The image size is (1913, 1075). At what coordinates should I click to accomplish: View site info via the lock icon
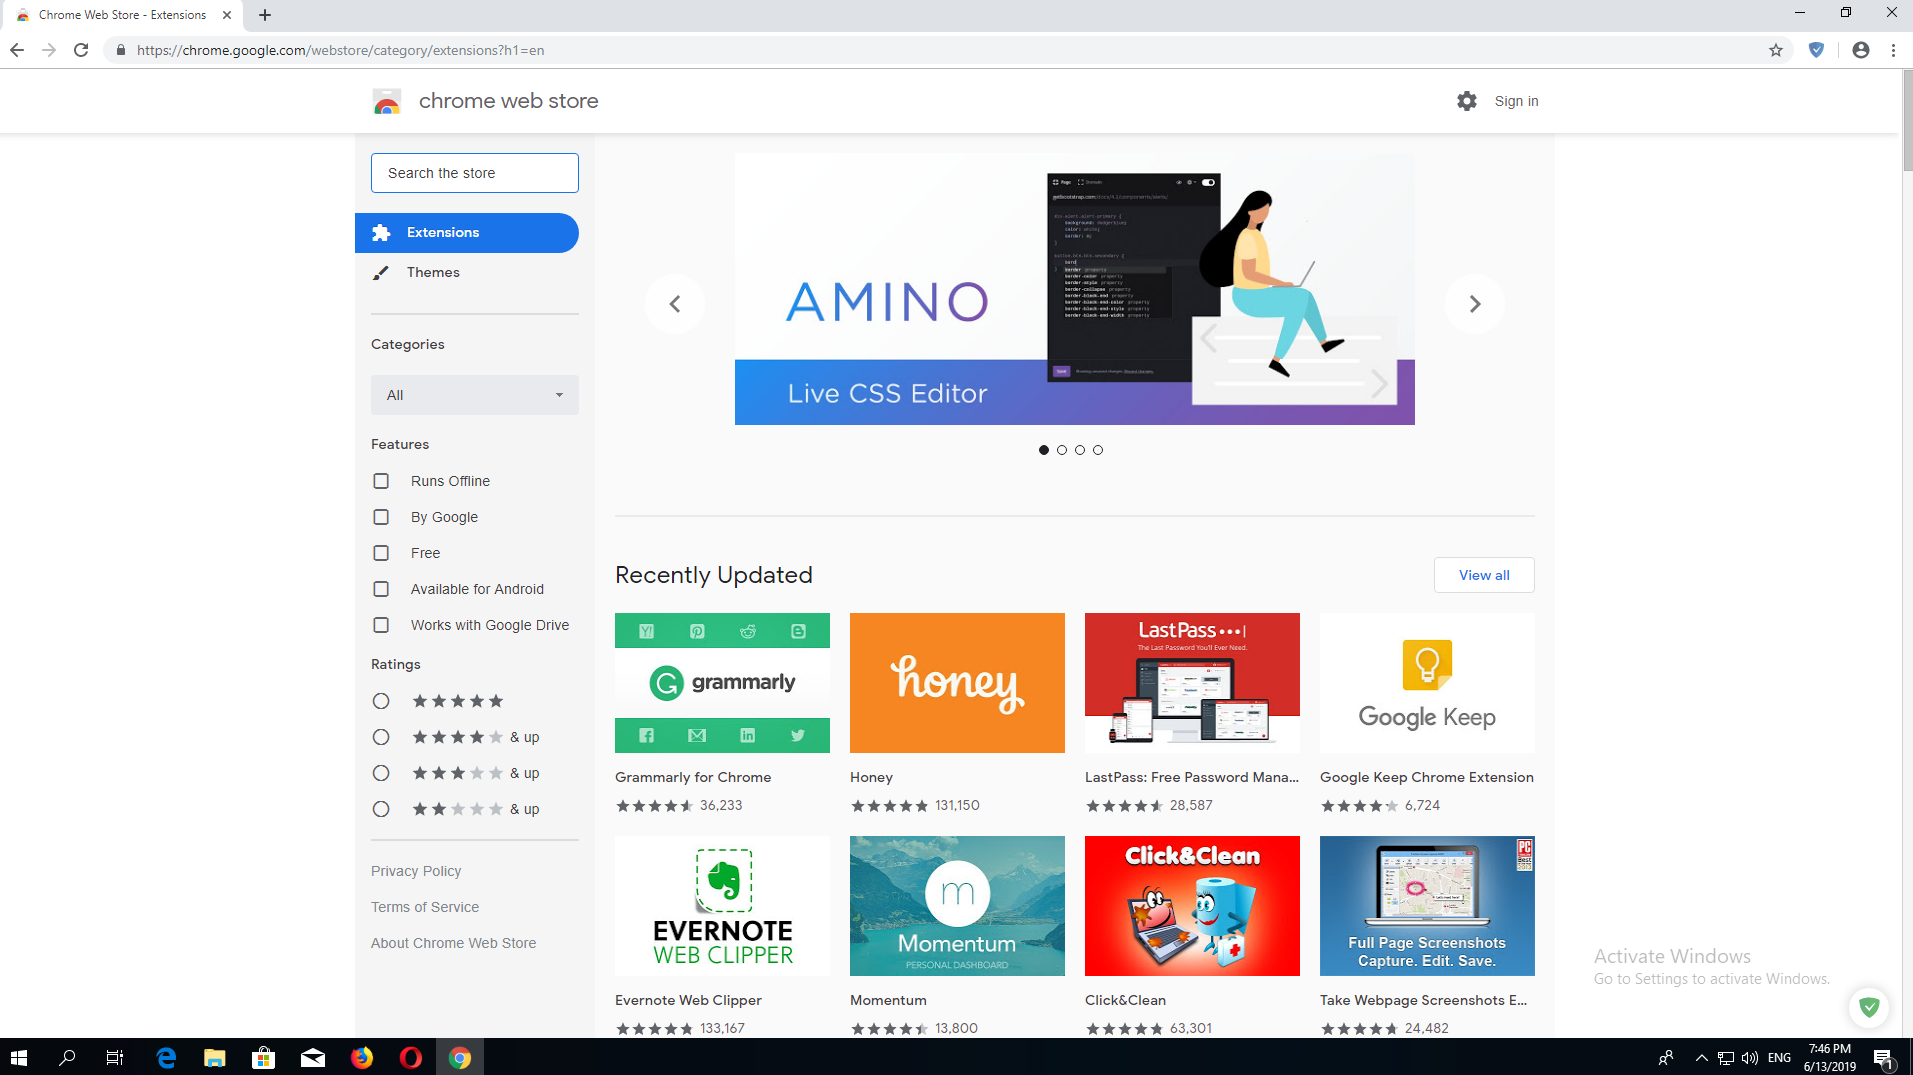pyautogui.click(x=121, y=50)
